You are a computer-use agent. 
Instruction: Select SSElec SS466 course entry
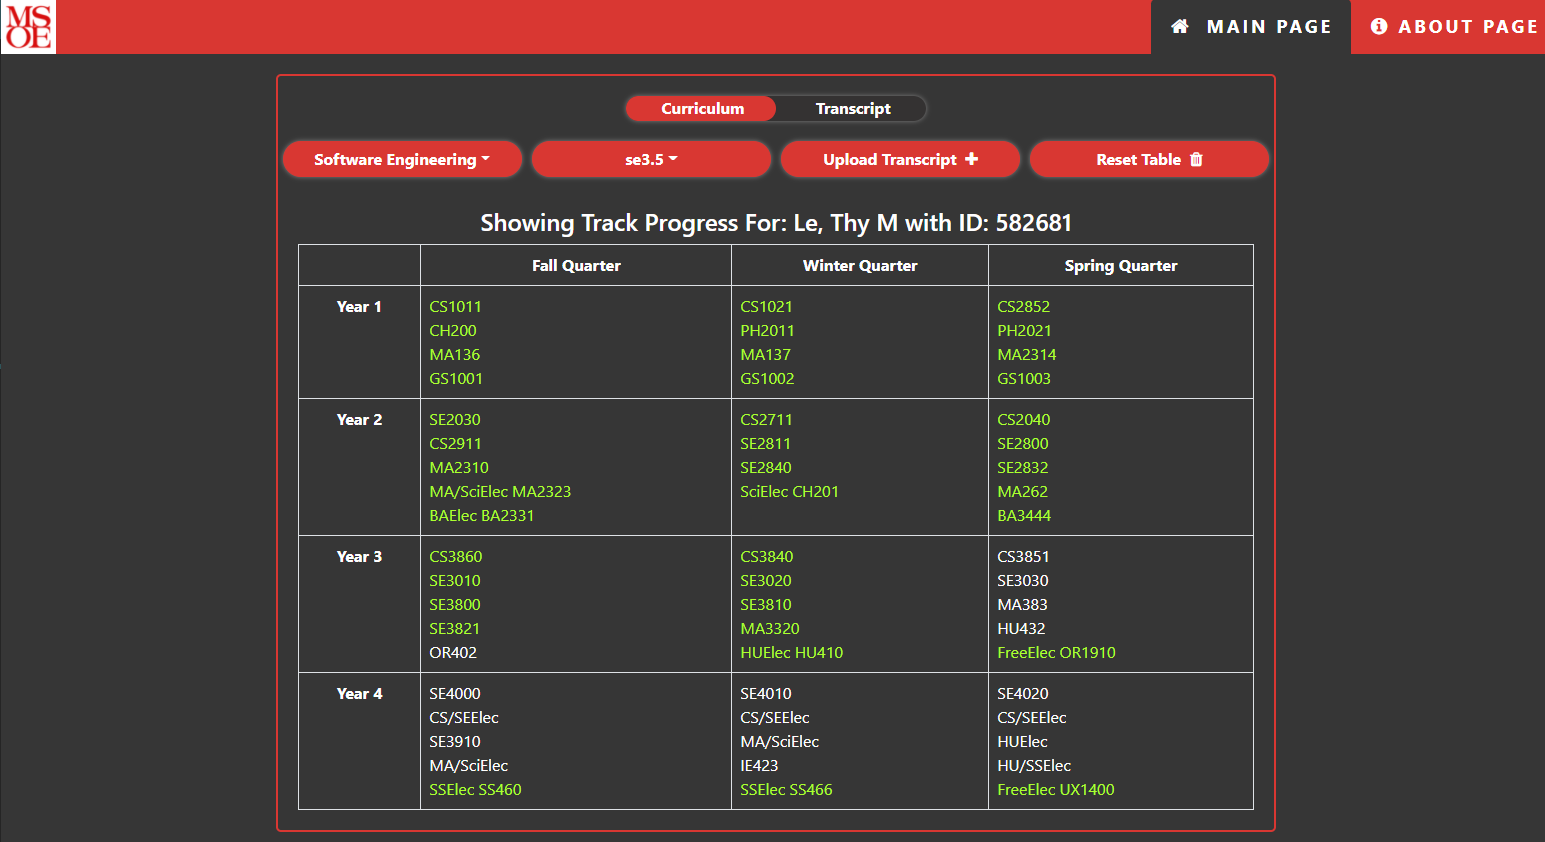tap(786, 790)
